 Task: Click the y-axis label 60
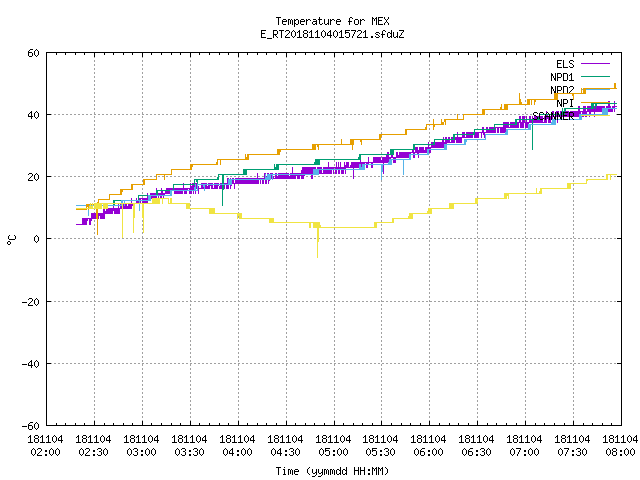(x=33, y=53)
